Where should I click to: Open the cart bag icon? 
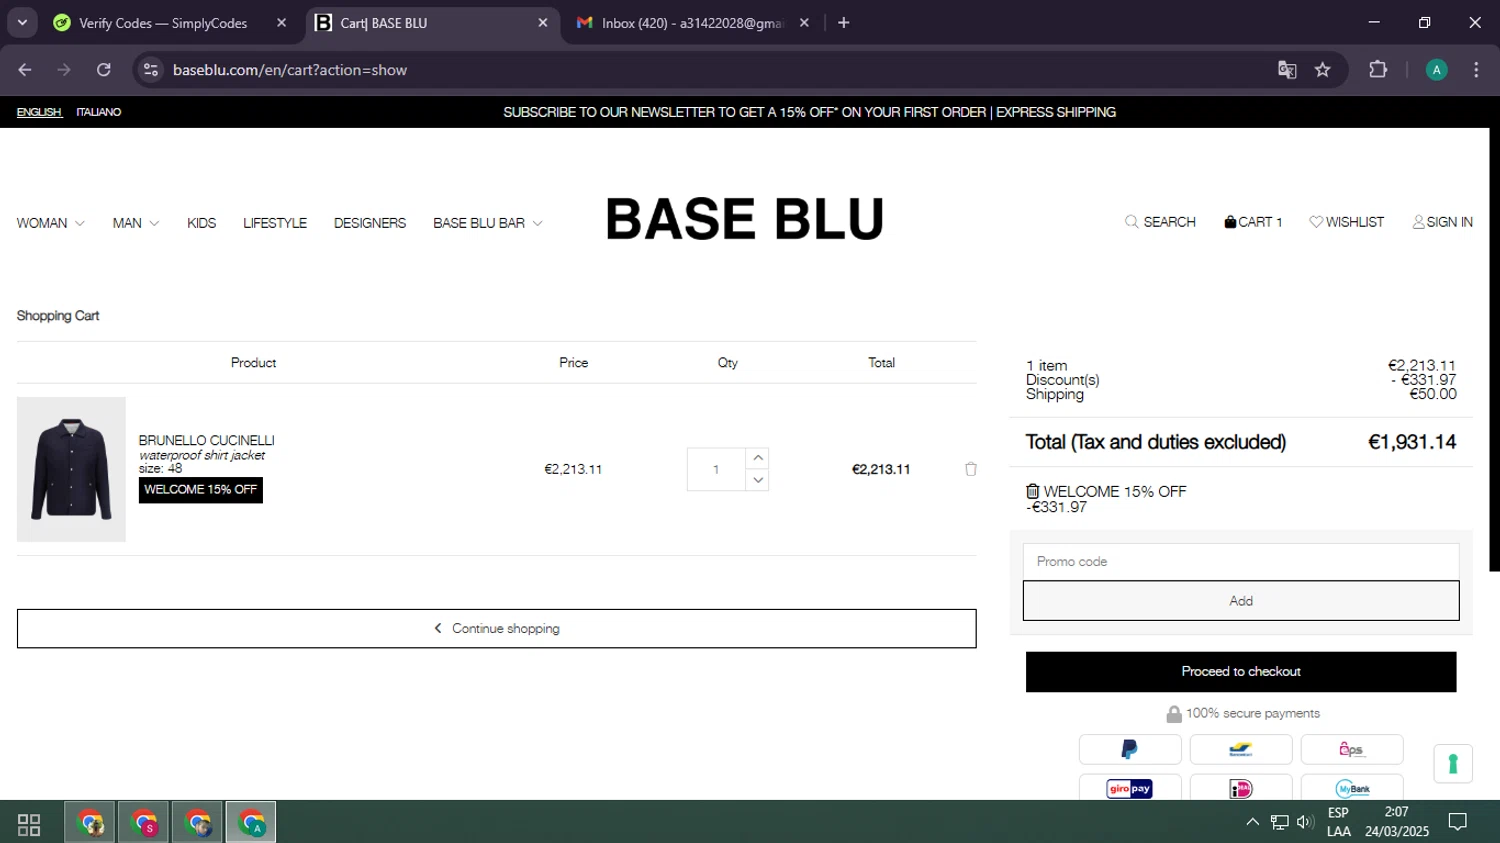tap(1230, 222)
